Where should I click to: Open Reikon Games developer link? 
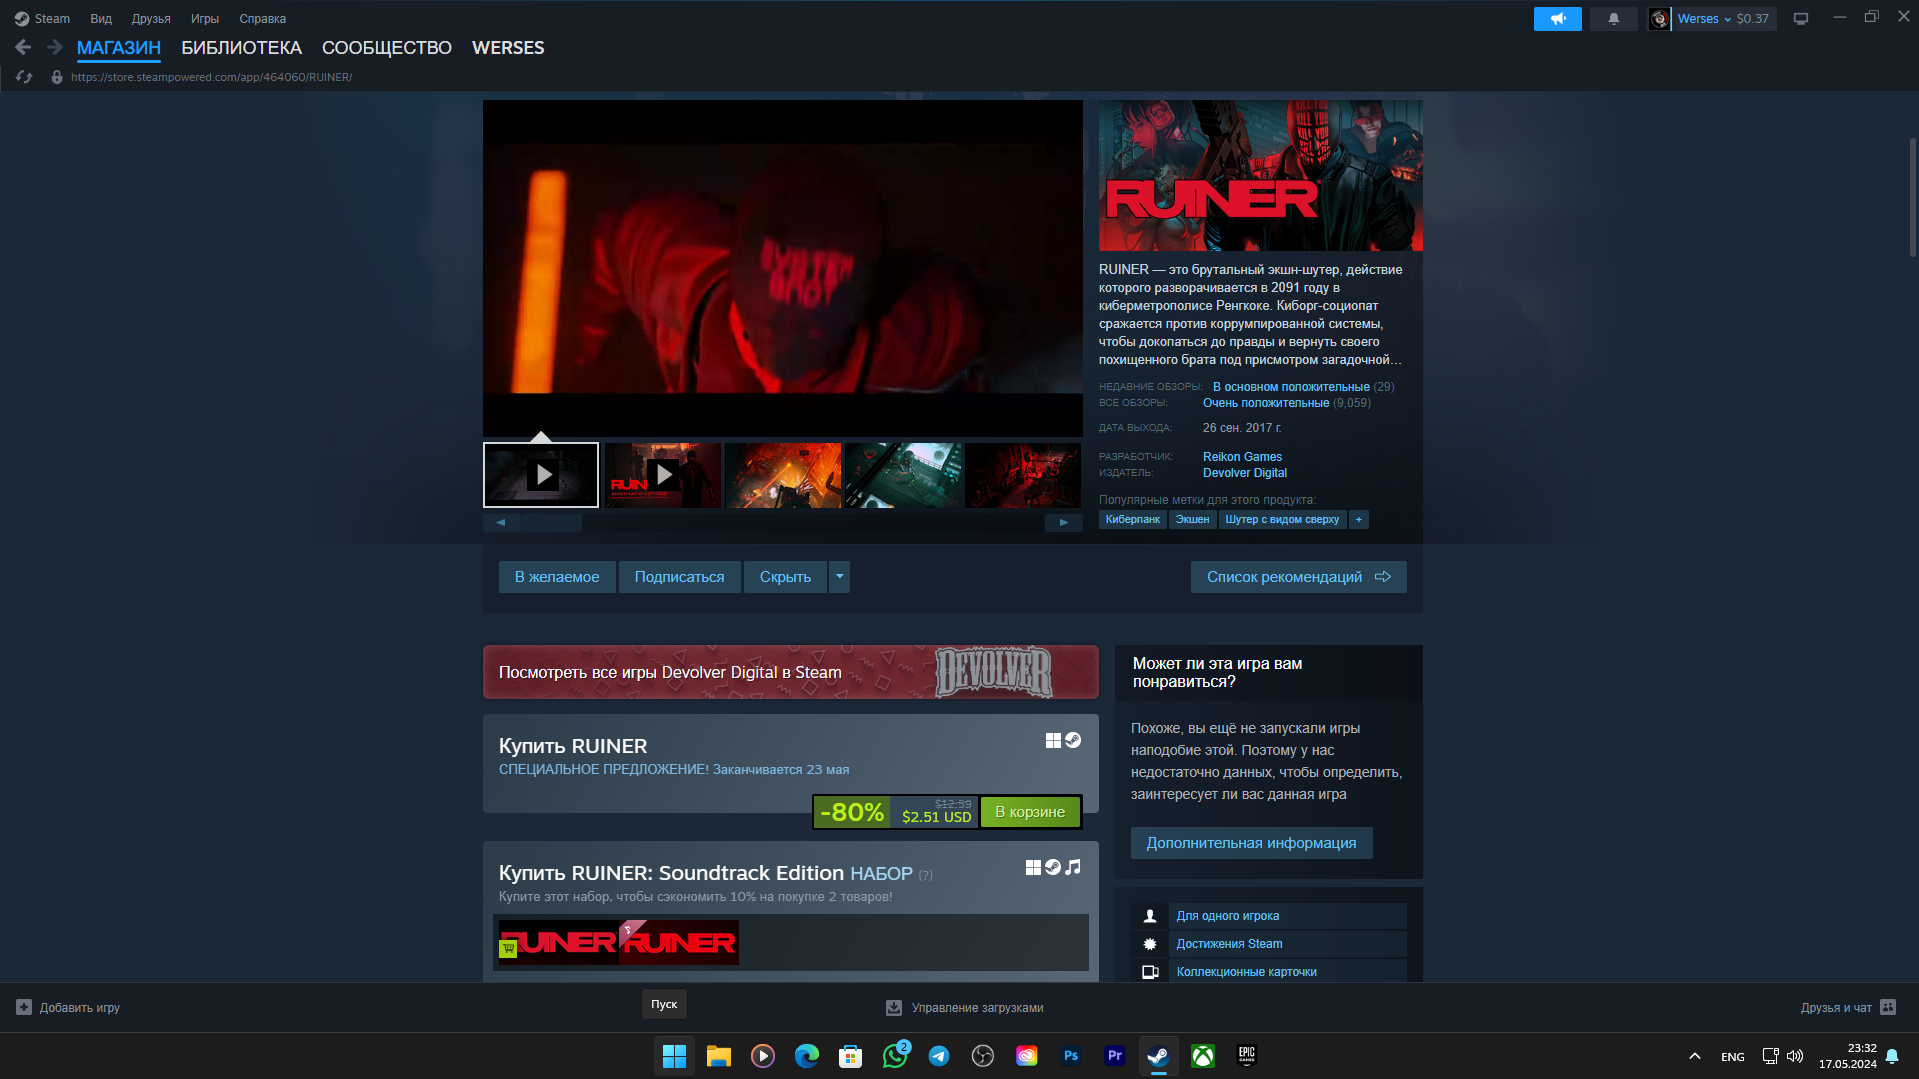(1241, 457)
